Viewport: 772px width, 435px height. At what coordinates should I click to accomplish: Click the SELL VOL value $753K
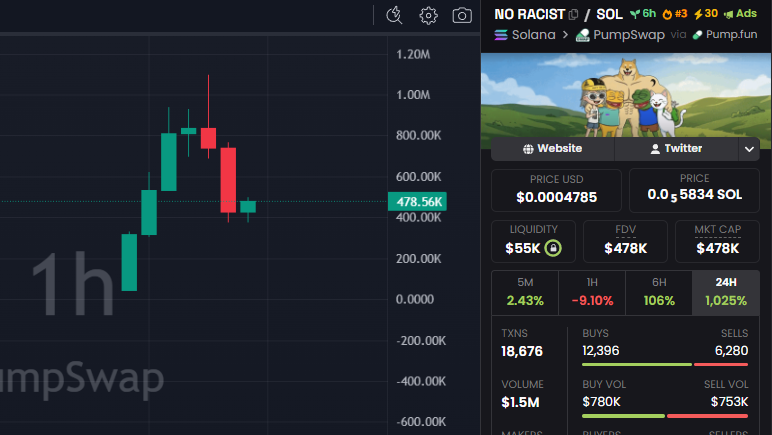(x=729, y=402)
